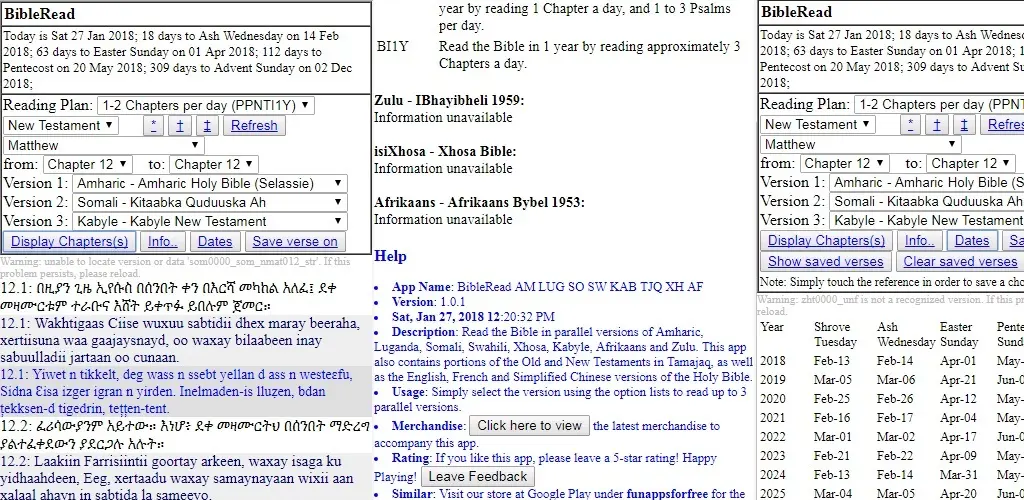The width and height of the screenshot is (1024, 500).
Task: Click Info.. button in left panel
Action: (163, 242)
